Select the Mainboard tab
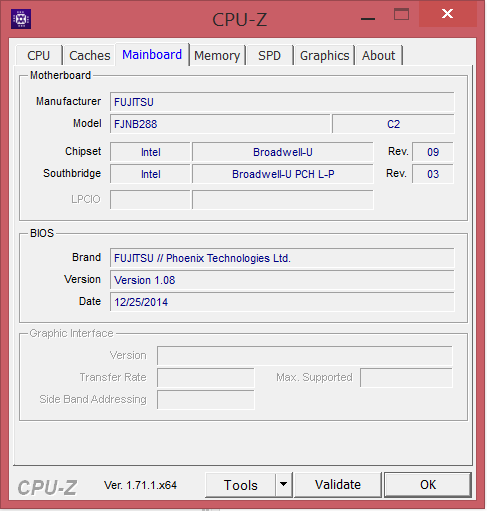 (x=152, y=54)
